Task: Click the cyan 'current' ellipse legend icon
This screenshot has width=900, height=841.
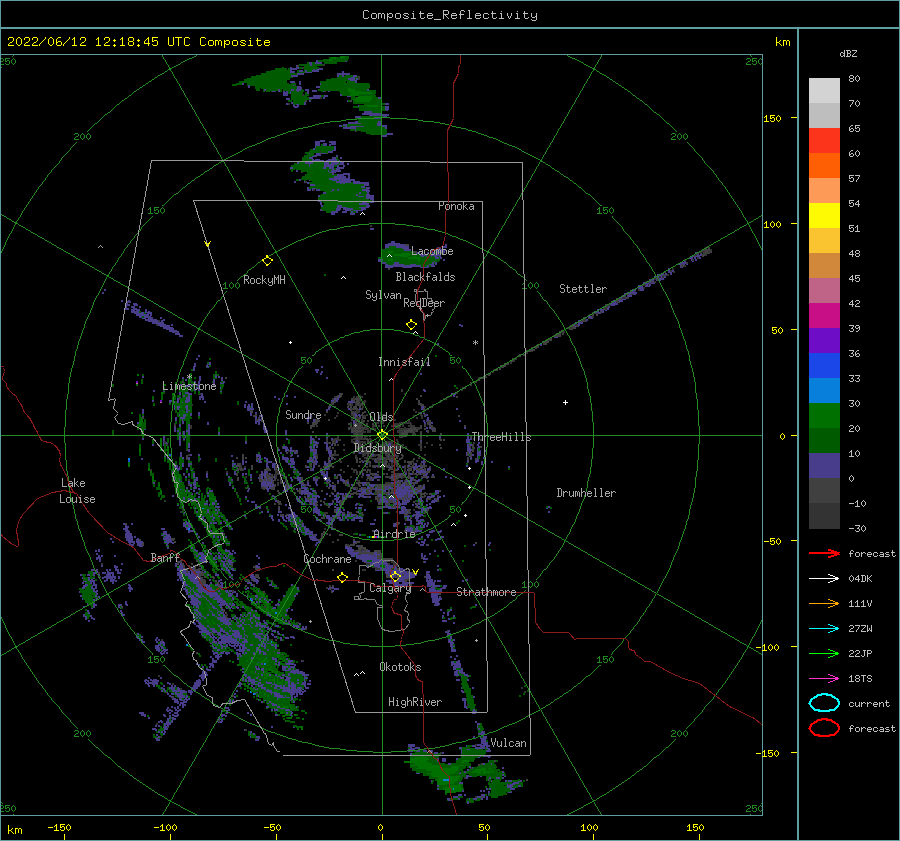Action: click(824, 703)
